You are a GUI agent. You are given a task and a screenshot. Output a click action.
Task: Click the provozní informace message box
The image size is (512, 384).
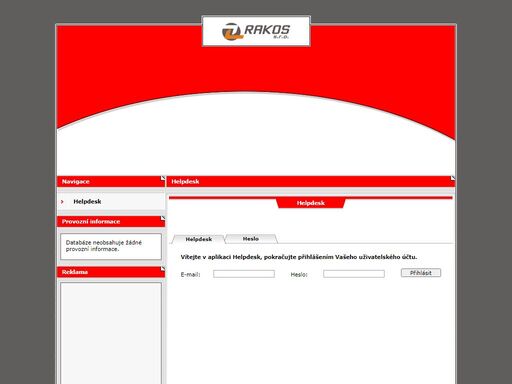pyautogui.click(x=111, y=246)
